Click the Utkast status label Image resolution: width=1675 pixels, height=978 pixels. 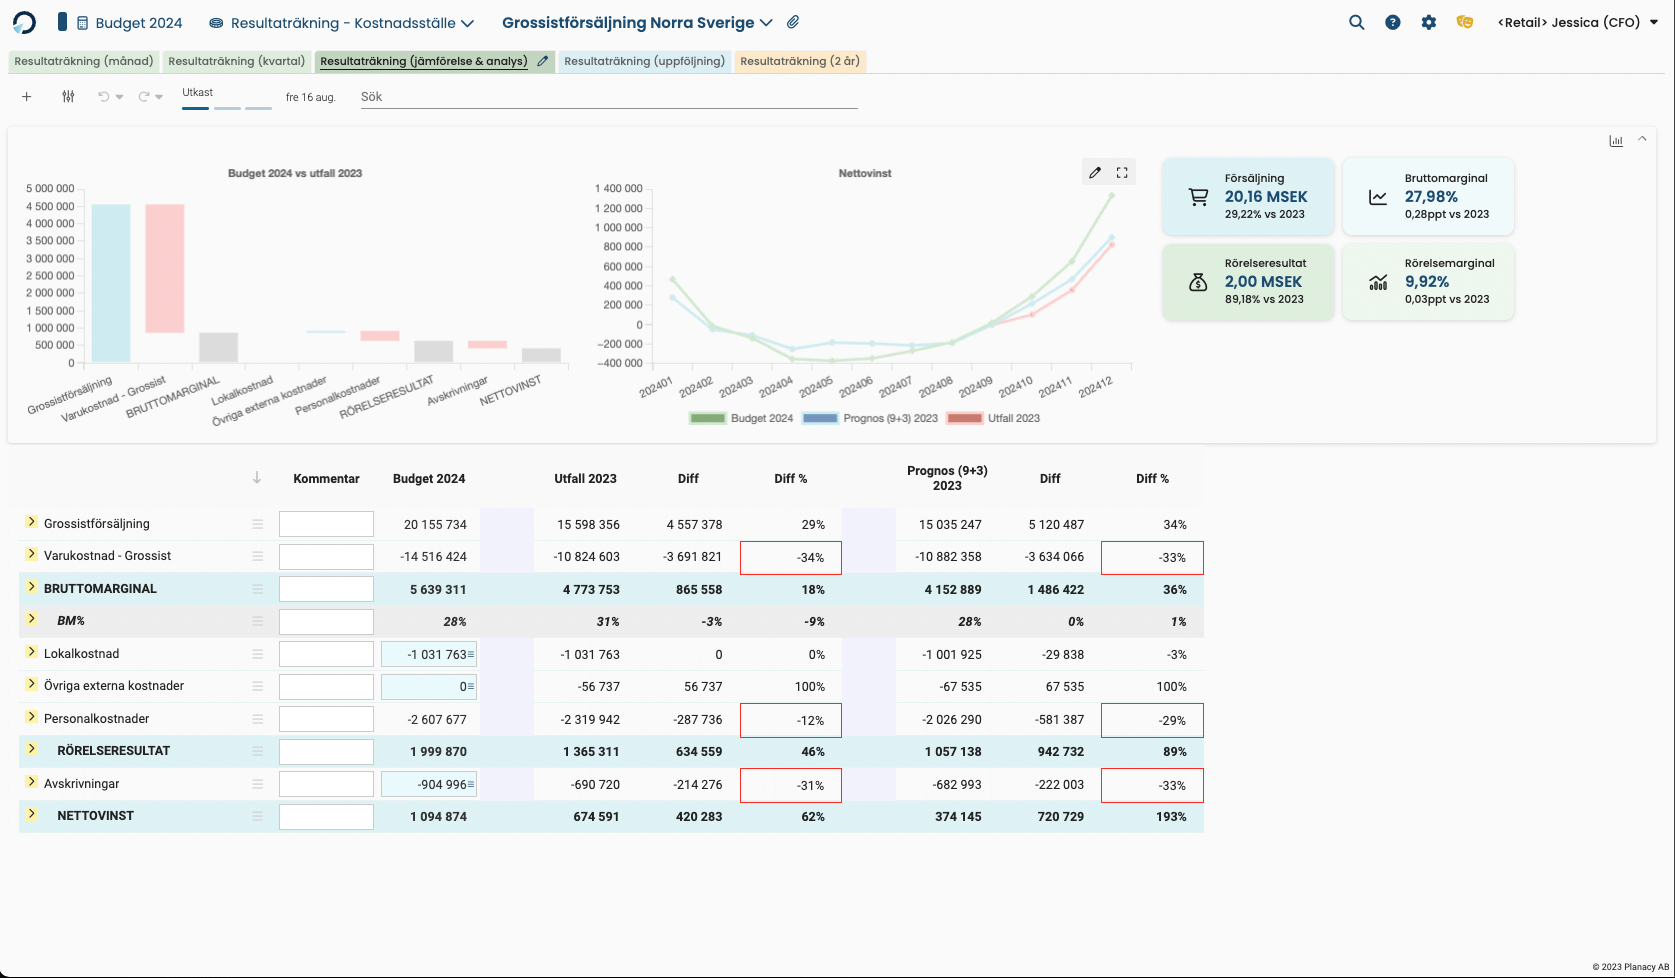(197, 92)
